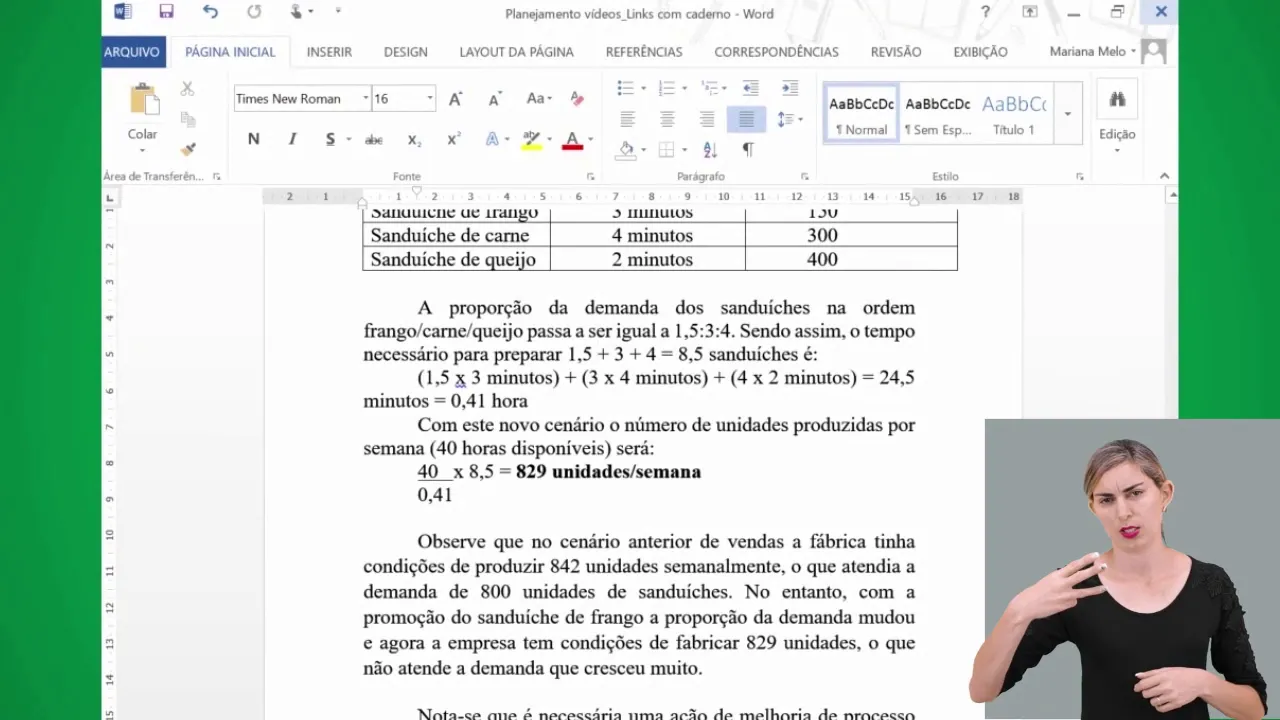This screenshot has height=720, width=1280.
Task: Switch to REVISÃO tab
Action: pyautogui.click(x=896, y=52)
